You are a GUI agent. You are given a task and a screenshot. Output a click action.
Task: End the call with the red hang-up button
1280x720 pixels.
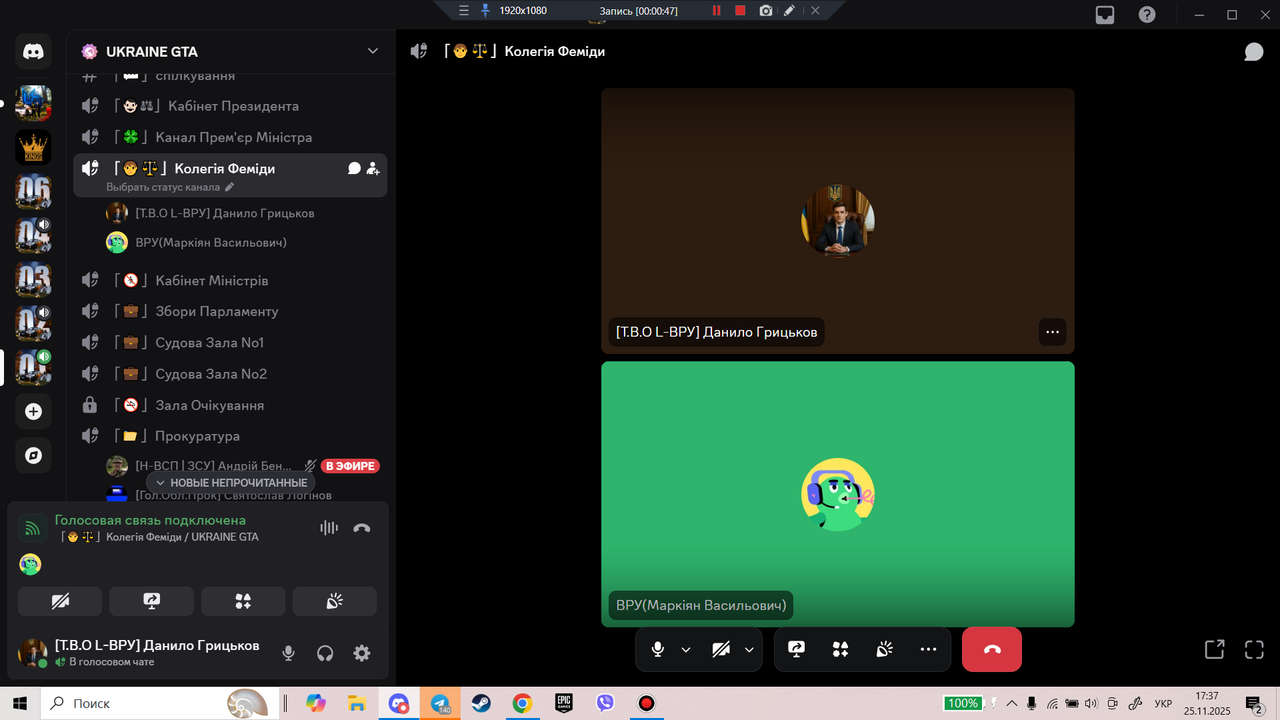click(992, 649)
